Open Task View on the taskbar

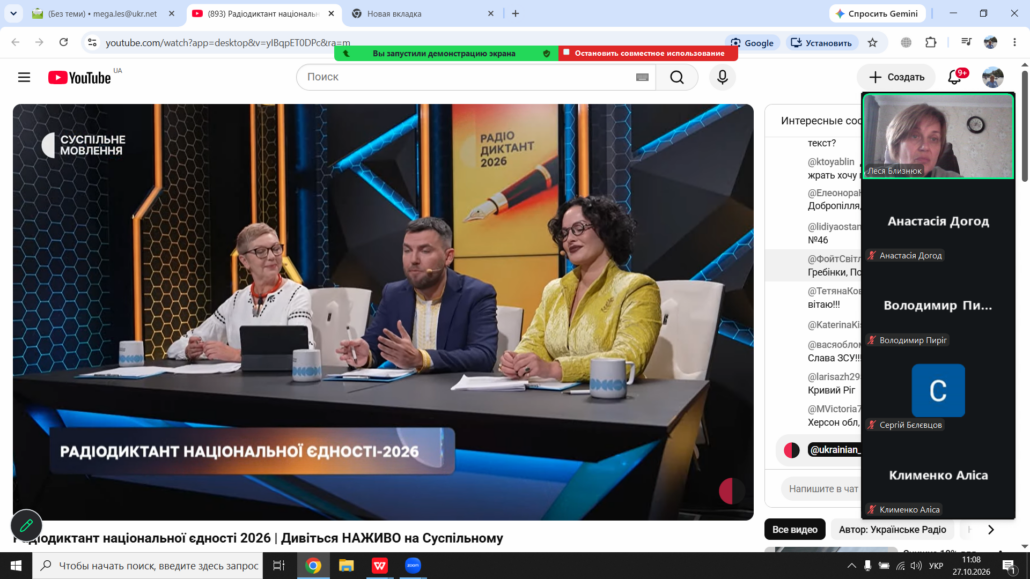point(279,566)
